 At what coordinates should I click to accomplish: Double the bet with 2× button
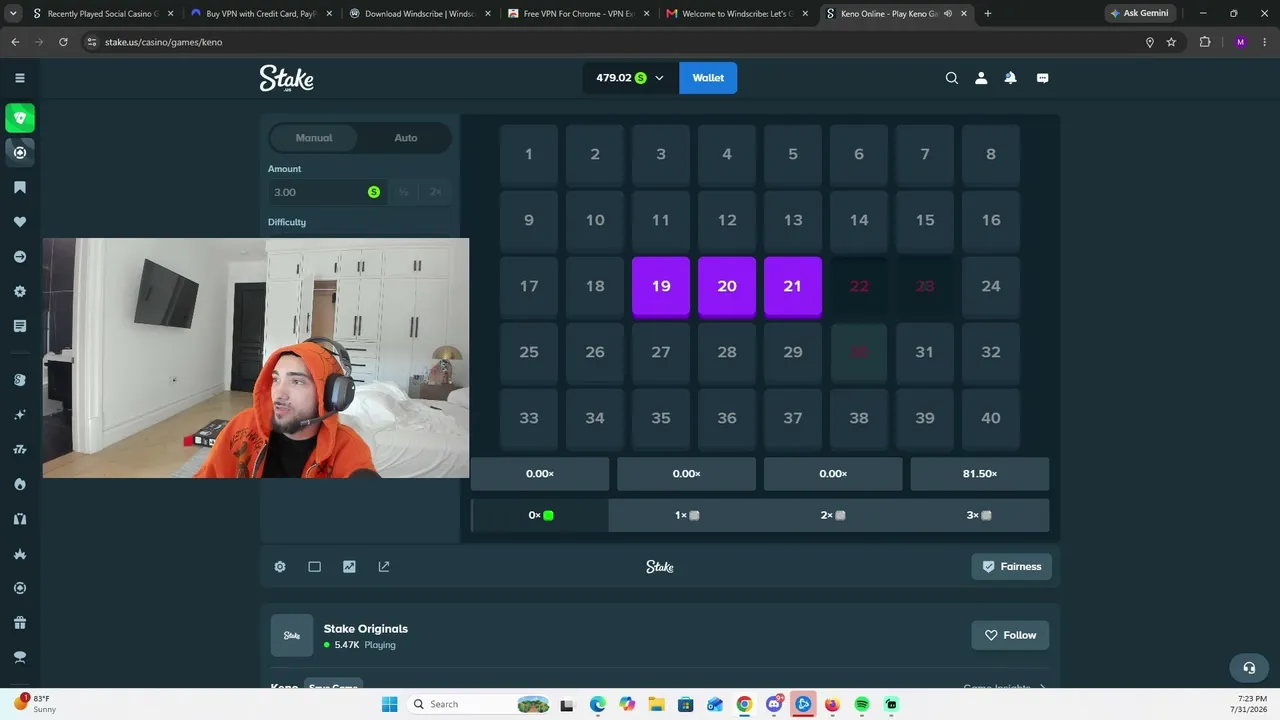(x=435, y=192)
